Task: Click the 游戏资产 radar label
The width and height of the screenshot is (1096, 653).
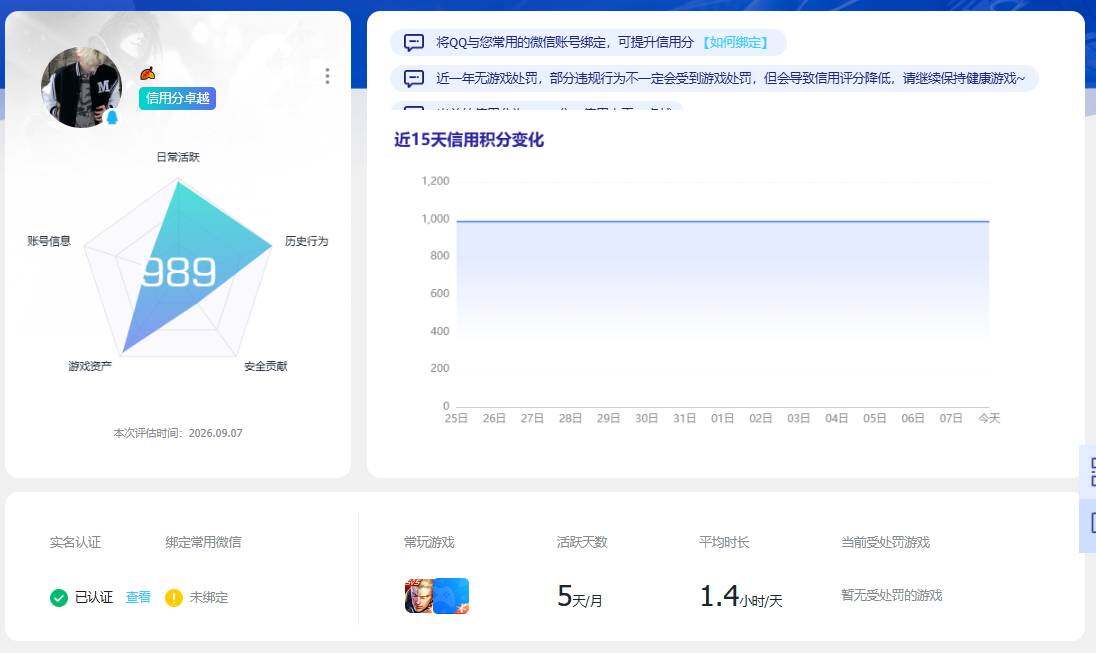Action: (x=89, y=366)
